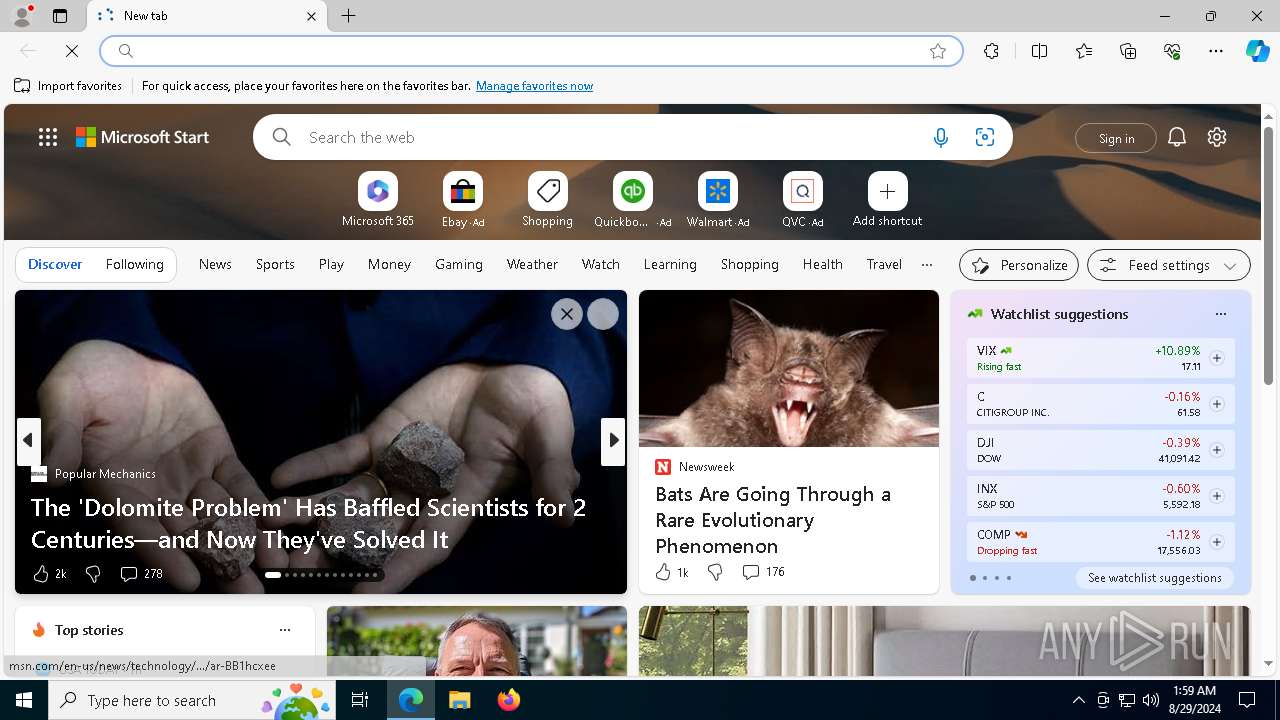Add COMP to the watchlist
Screen dimensions: 1280x720
(x=1216, y=542)
